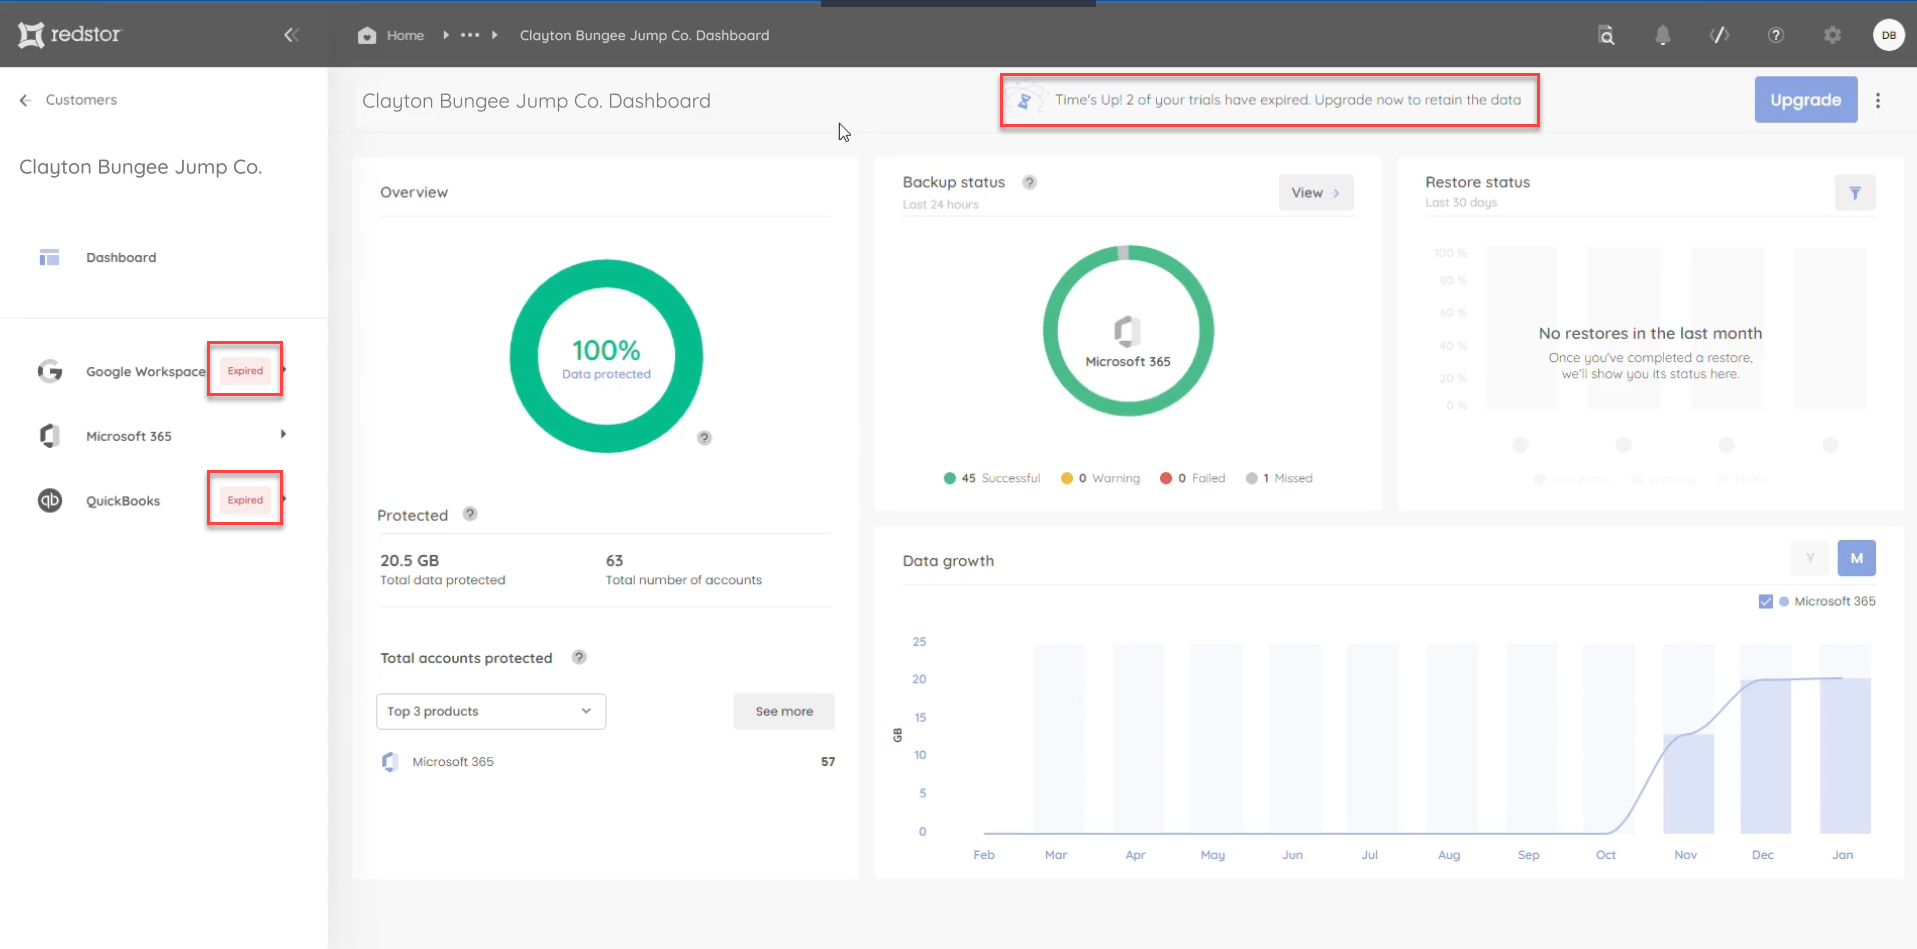Viewport: 1917px width, 949px height.
Task: Expand the QuickBooks sidebar arrow
Action: 285,499
